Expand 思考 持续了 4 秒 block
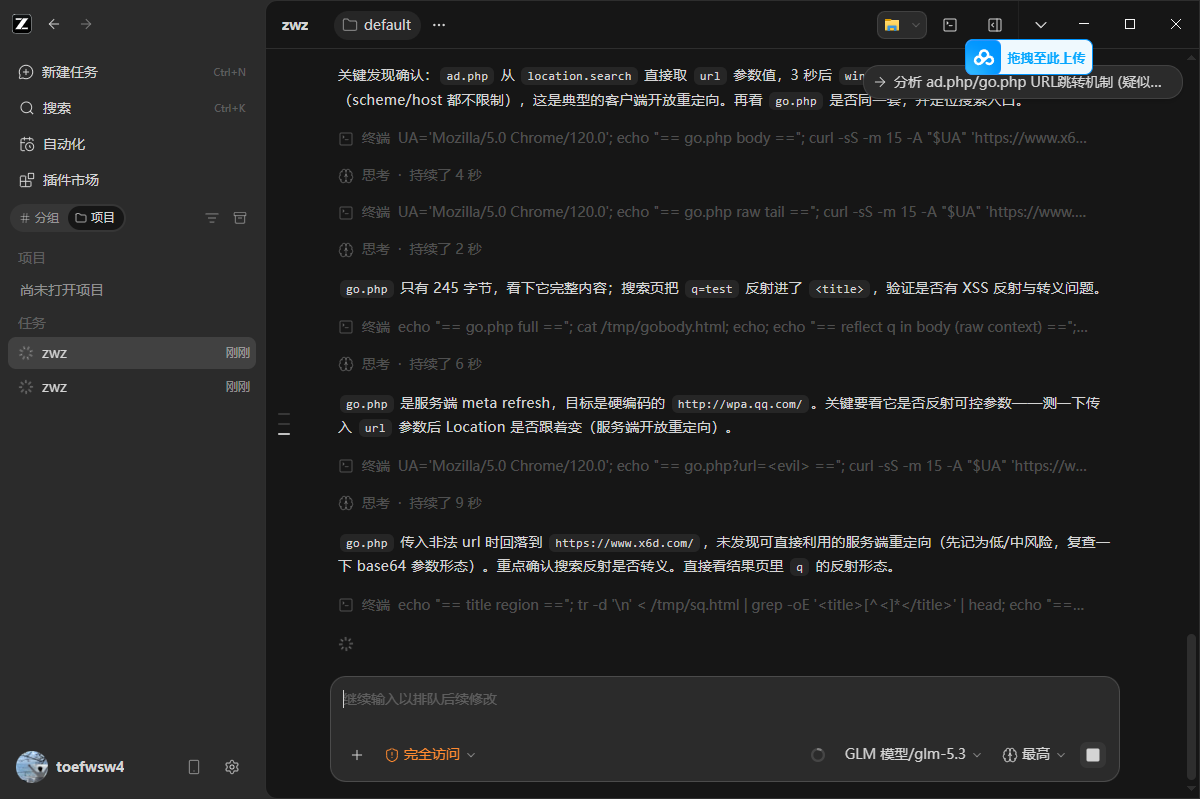 410,175
